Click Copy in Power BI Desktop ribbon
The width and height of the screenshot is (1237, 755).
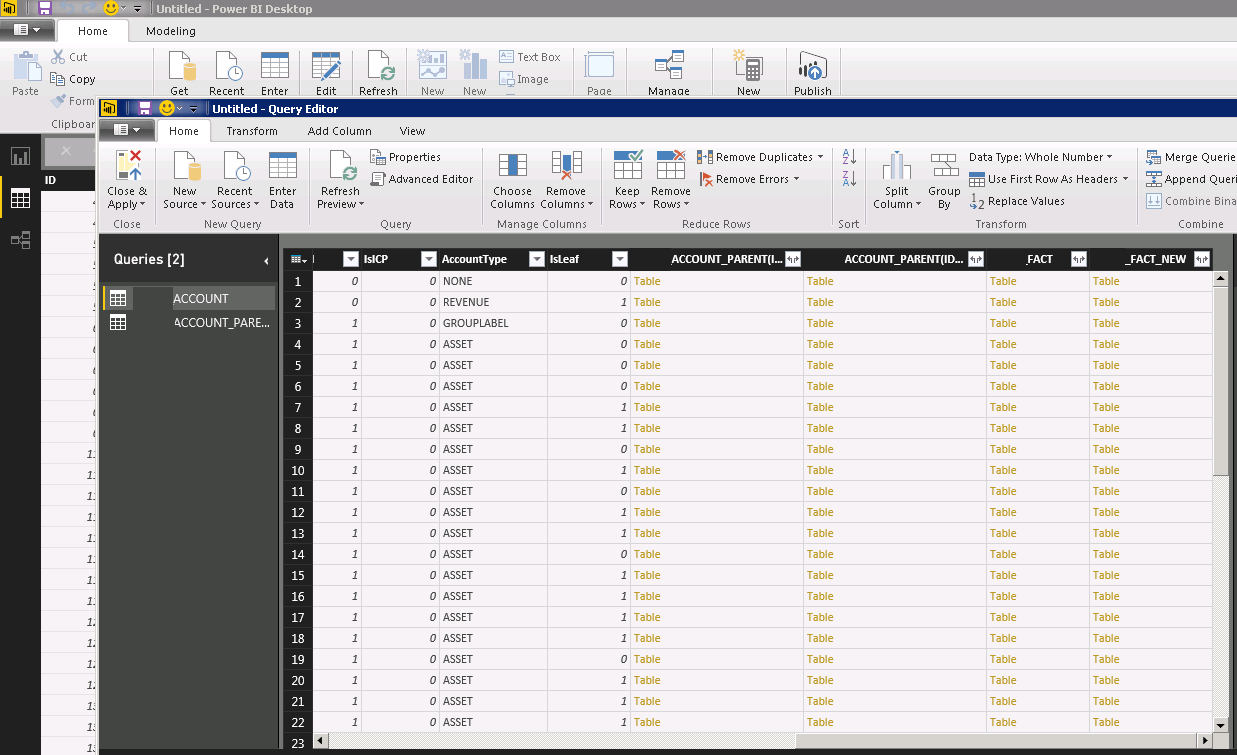(x=72, y=79)
